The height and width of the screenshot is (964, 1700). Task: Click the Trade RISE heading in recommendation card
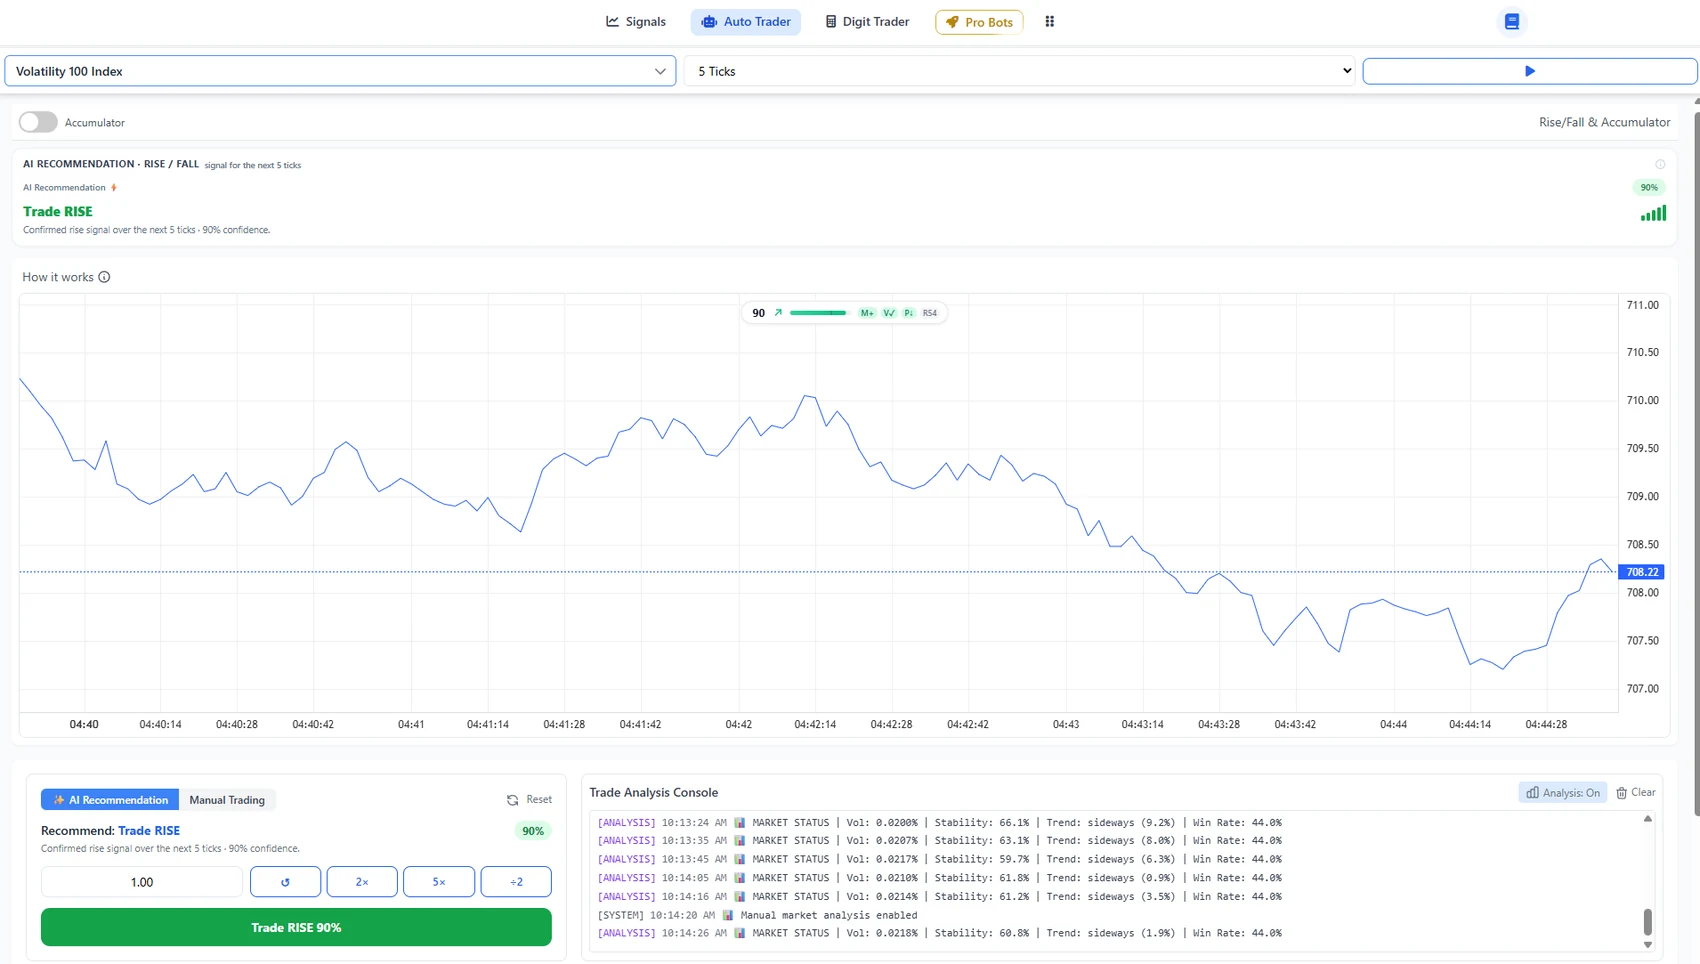[x=58, y=211]
